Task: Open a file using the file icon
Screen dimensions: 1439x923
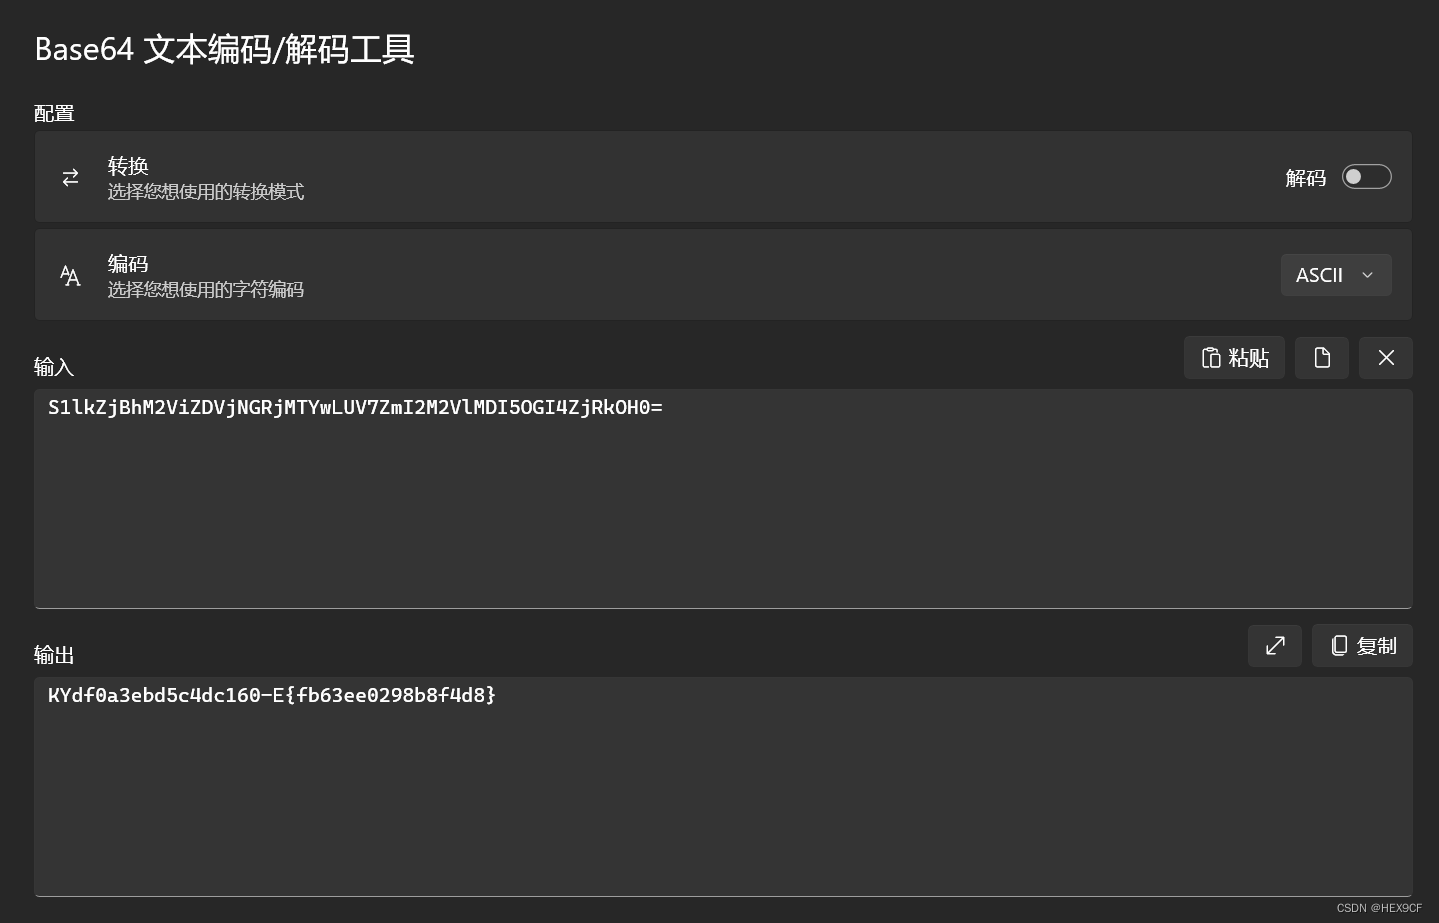Action: [1321, 357]
